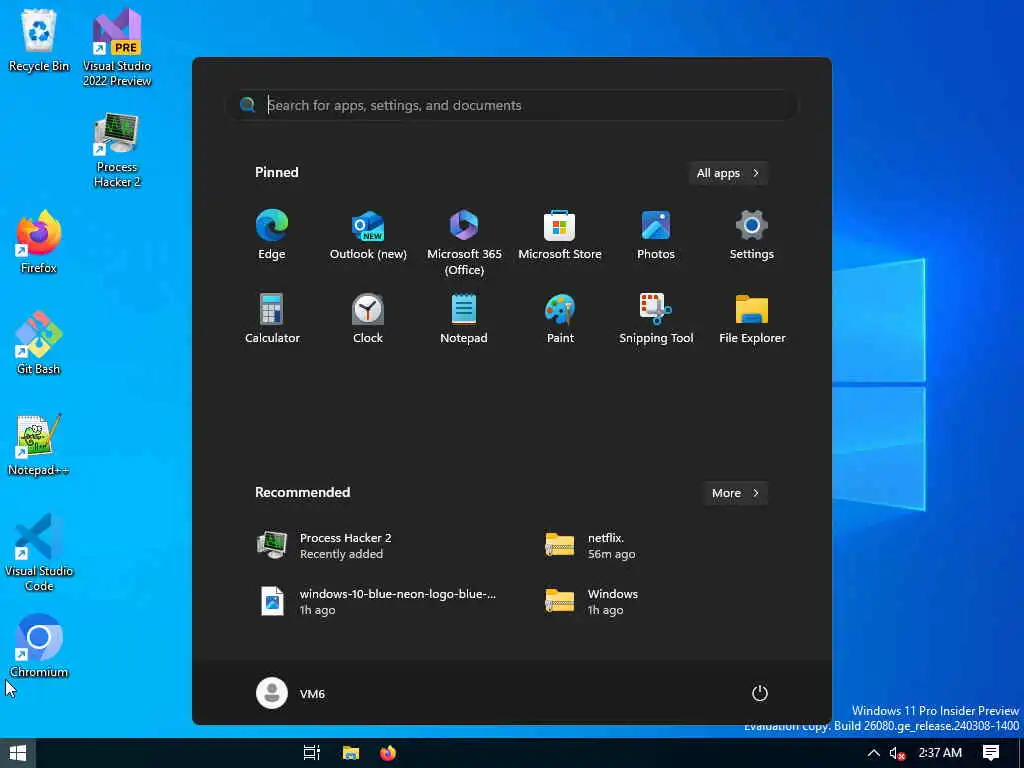This screenshot has width=1024, height=768.
Task: Open Firefox from the taskbar
Action: coord(388,753)
